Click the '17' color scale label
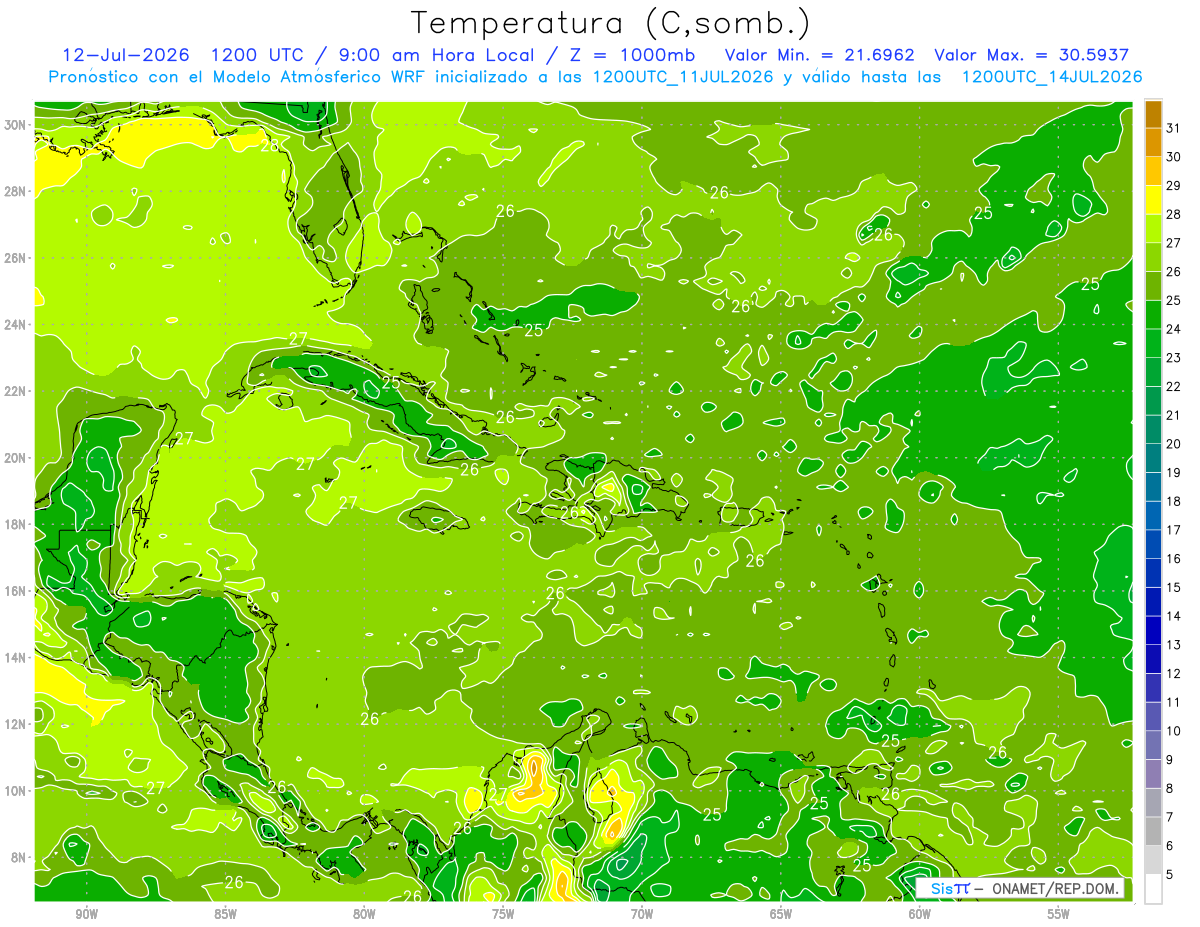1200x927 pixels. (x=1174, y=530)
